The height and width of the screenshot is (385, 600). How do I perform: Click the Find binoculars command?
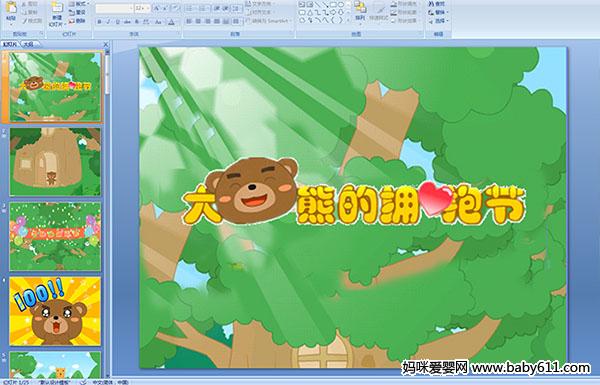(x=437, y=4)
